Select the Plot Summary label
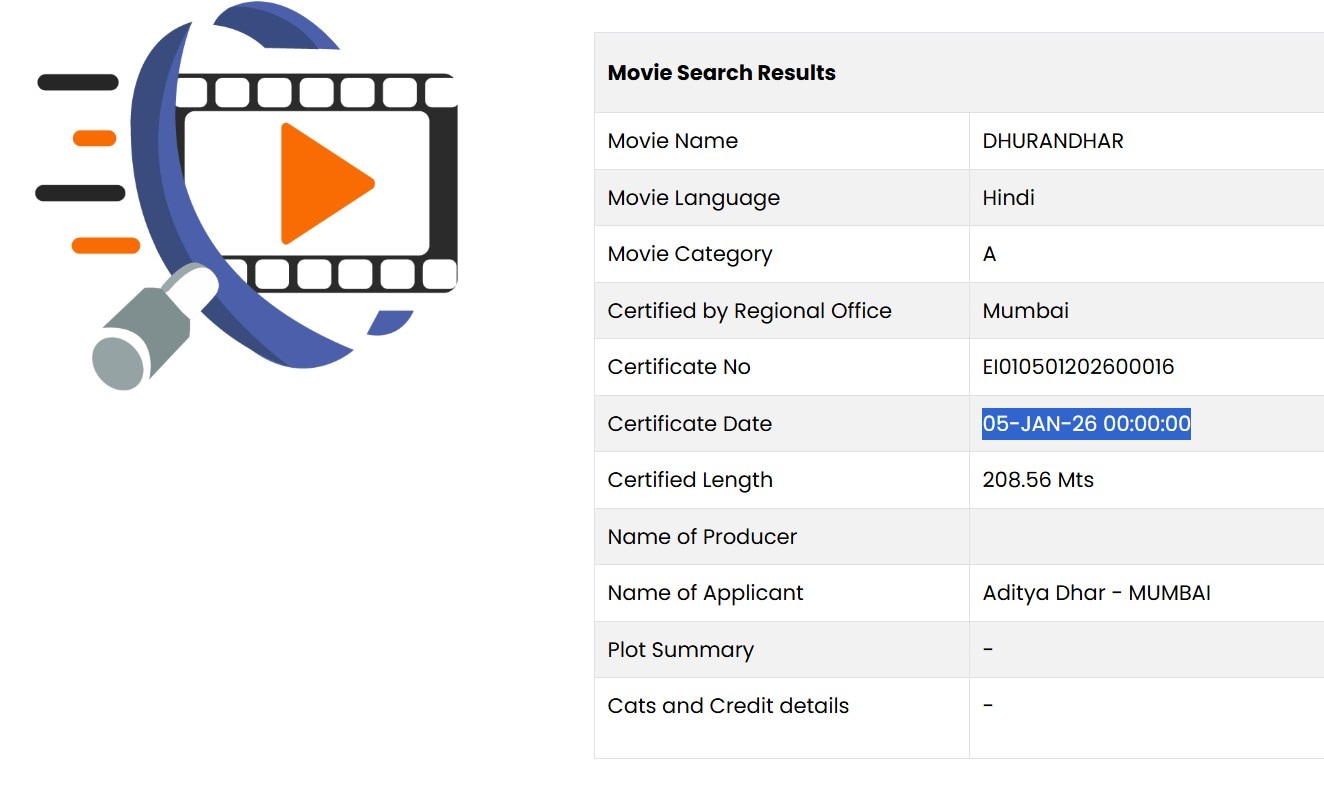The width and height of the screenshot is (1324, 808). click(x=680, y=650)
